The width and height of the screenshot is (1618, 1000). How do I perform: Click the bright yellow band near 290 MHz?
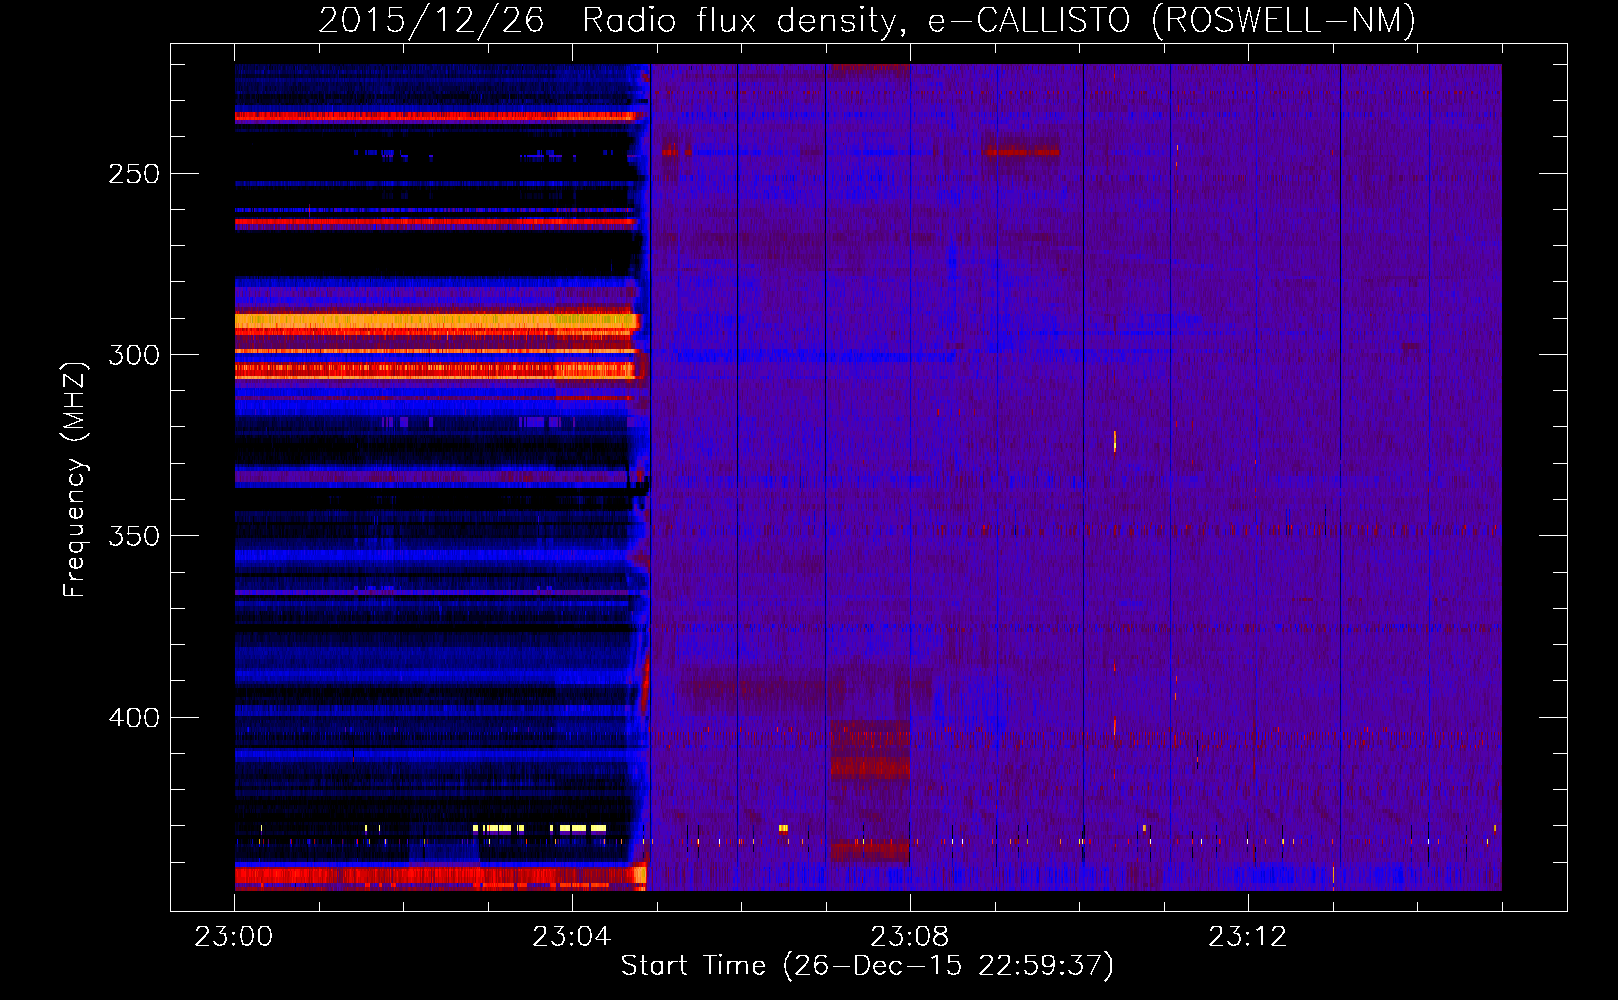436,321
